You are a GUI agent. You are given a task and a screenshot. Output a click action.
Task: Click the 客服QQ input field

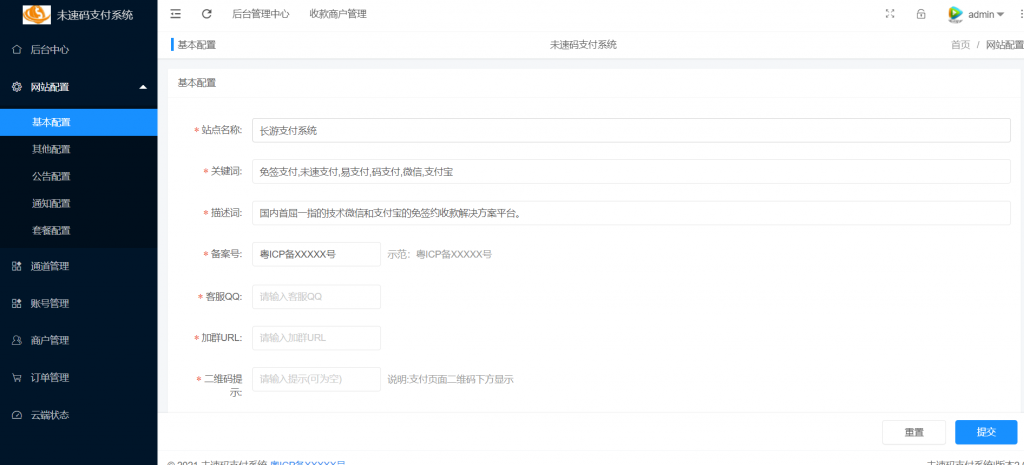[x=316, y=297]
